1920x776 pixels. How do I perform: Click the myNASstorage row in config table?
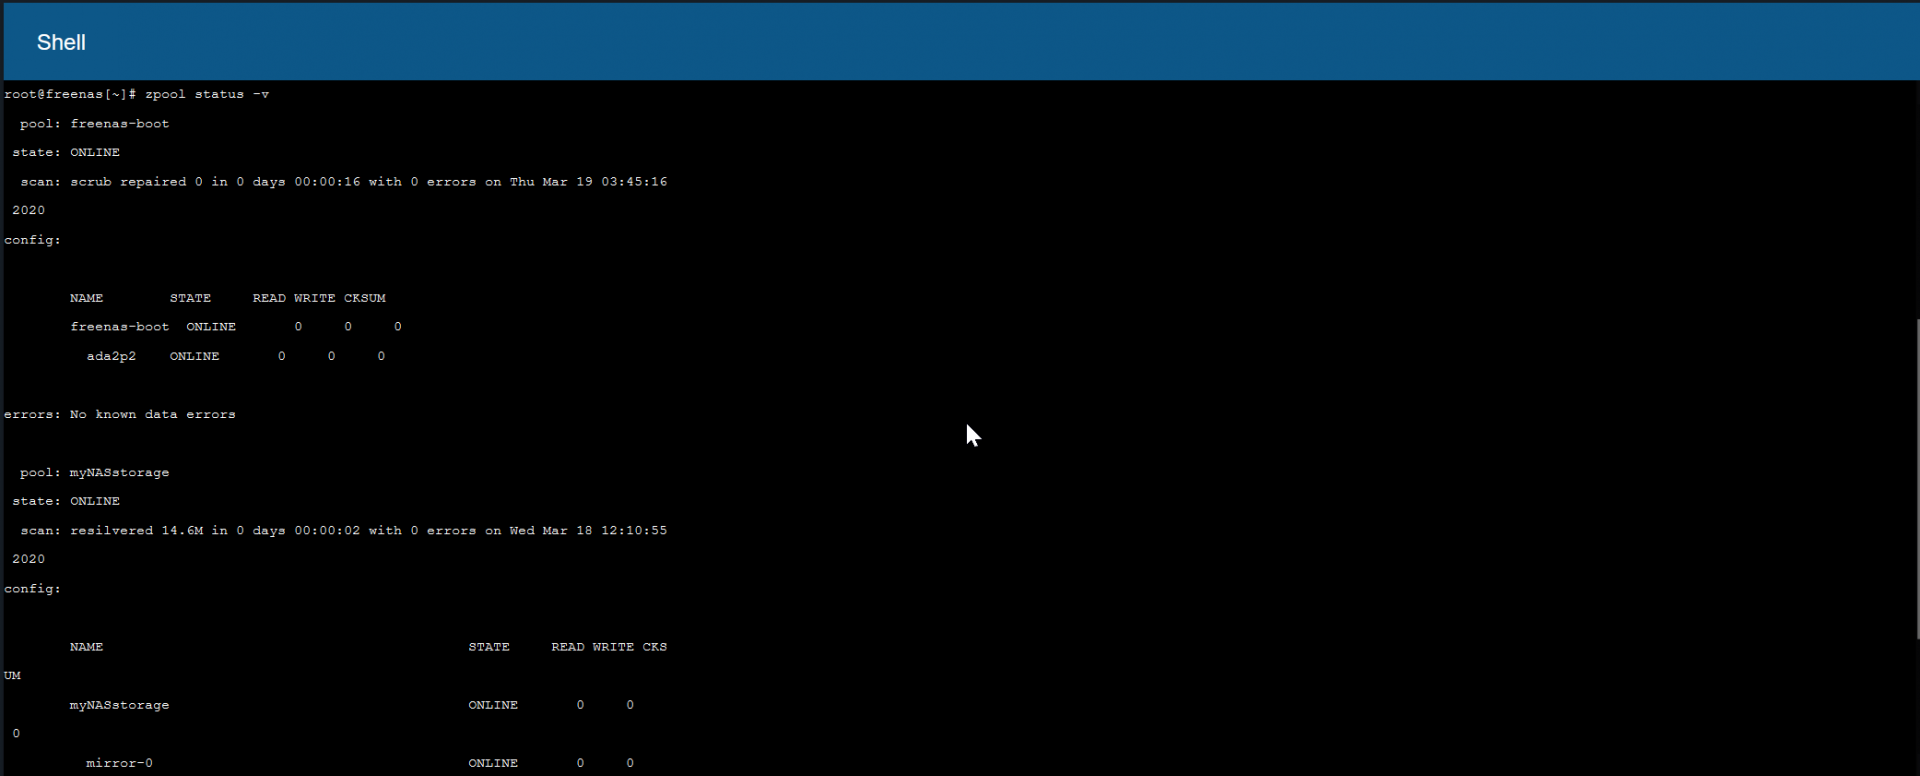click(x=352, y=705)
